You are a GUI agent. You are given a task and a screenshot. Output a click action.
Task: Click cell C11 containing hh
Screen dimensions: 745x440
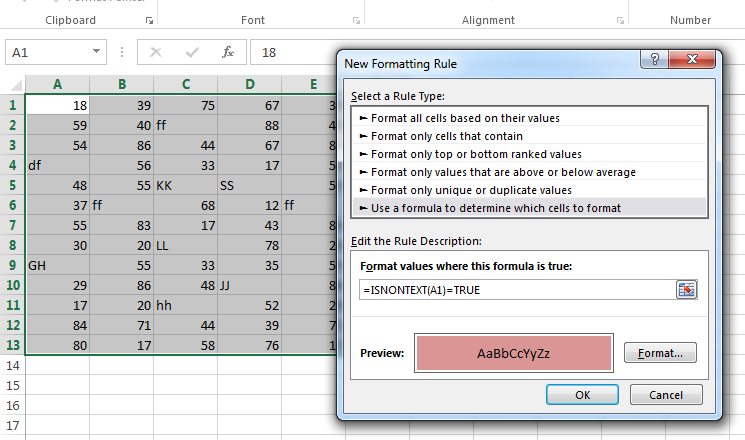(186, 305)
